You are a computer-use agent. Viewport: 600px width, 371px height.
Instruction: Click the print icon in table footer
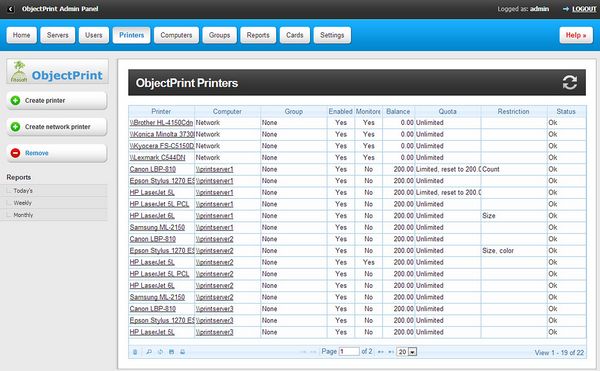183,352
